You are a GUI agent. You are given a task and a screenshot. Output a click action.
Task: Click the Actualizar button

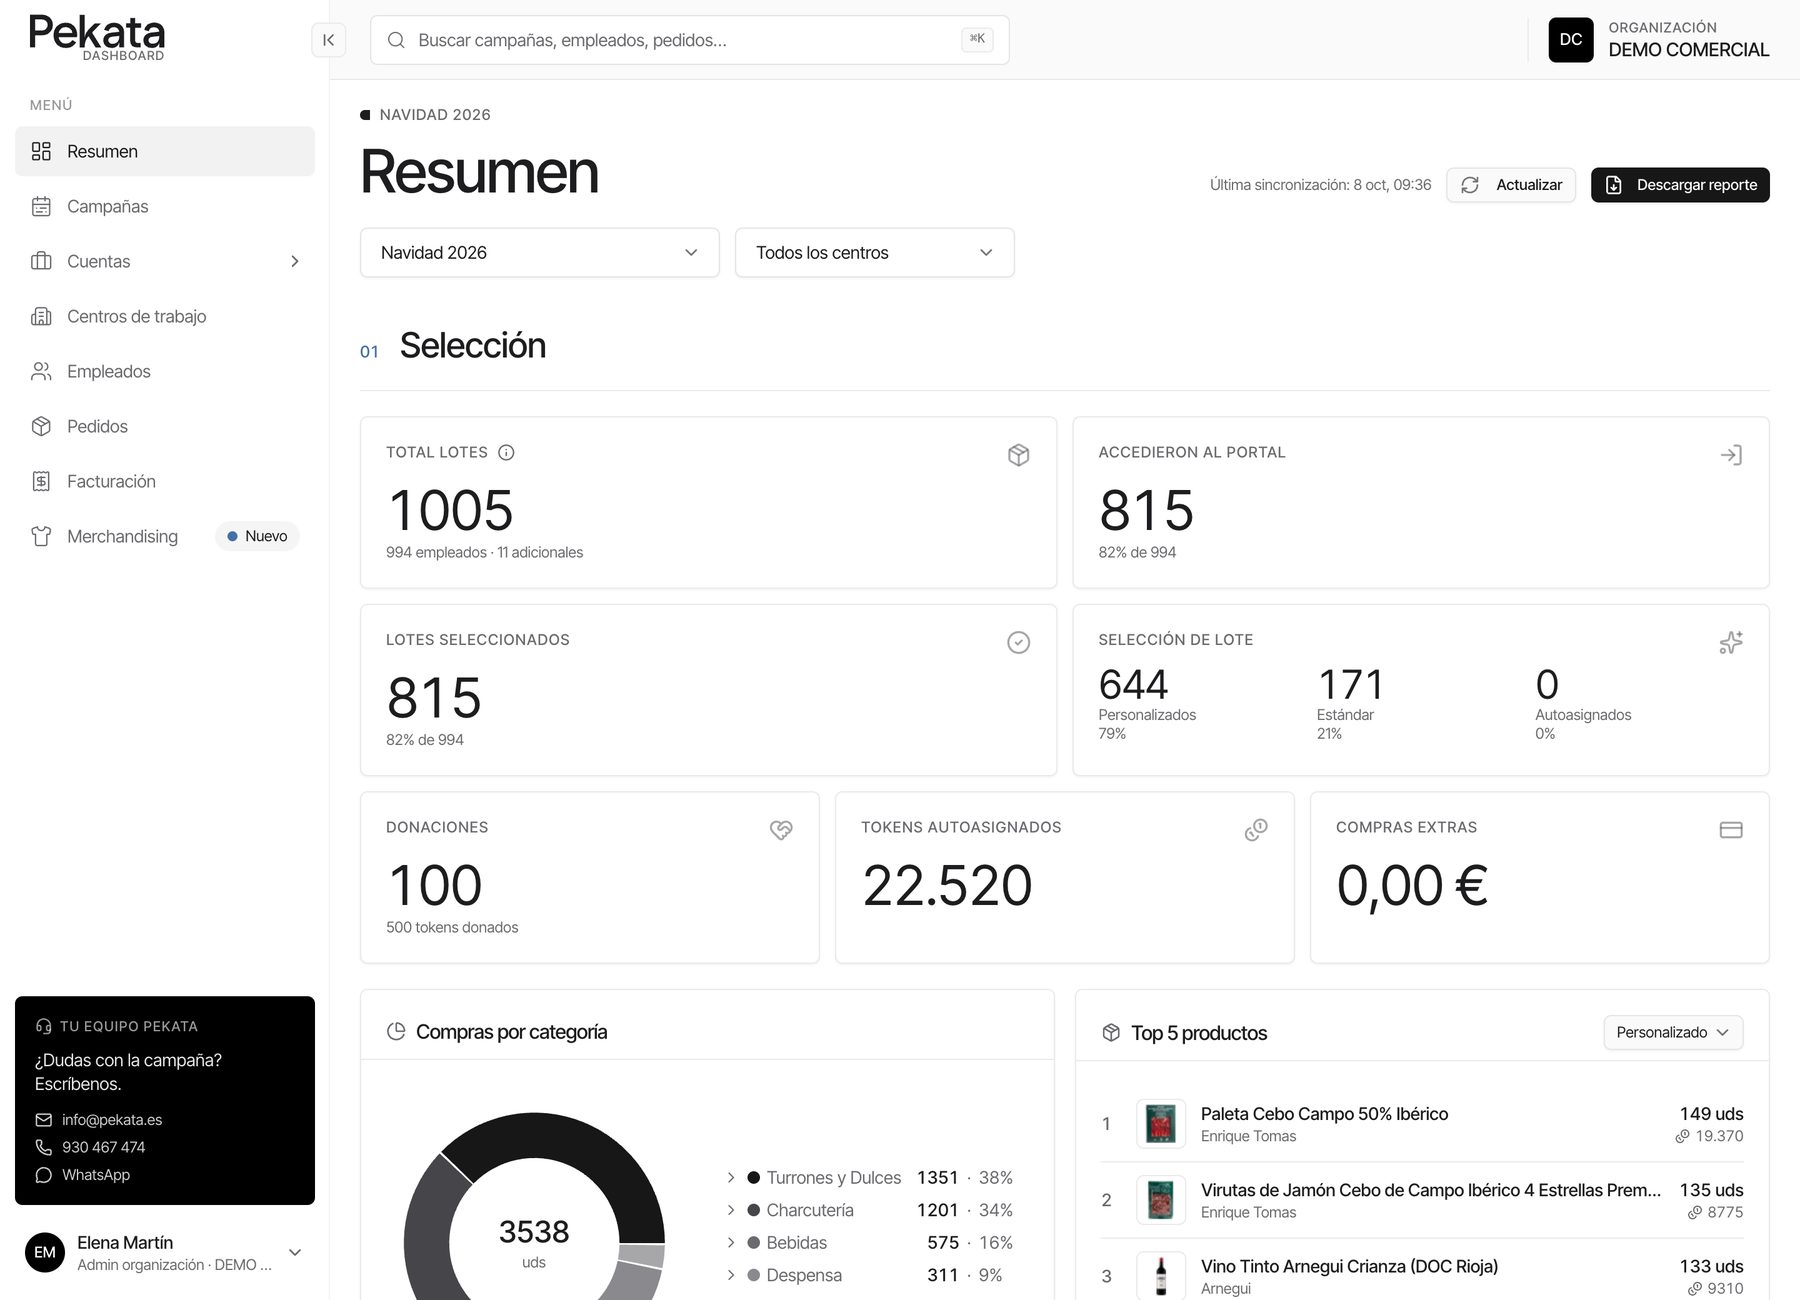(1511, 185)
